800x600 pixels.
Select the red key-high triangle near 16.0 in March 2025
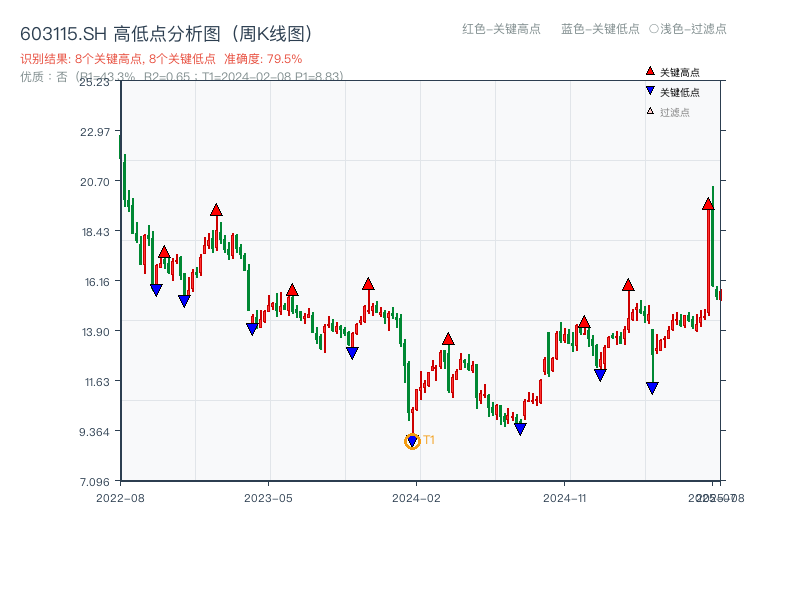[629, 285]
